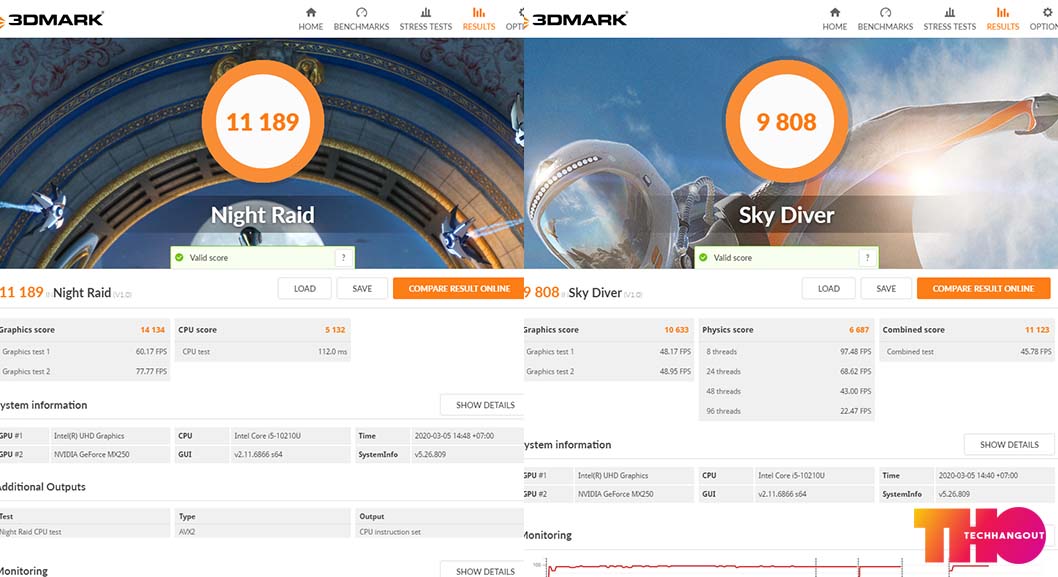Click the question mark next to Sky Diver Valid score
1058x577 pixels.
tap(868, 257)
